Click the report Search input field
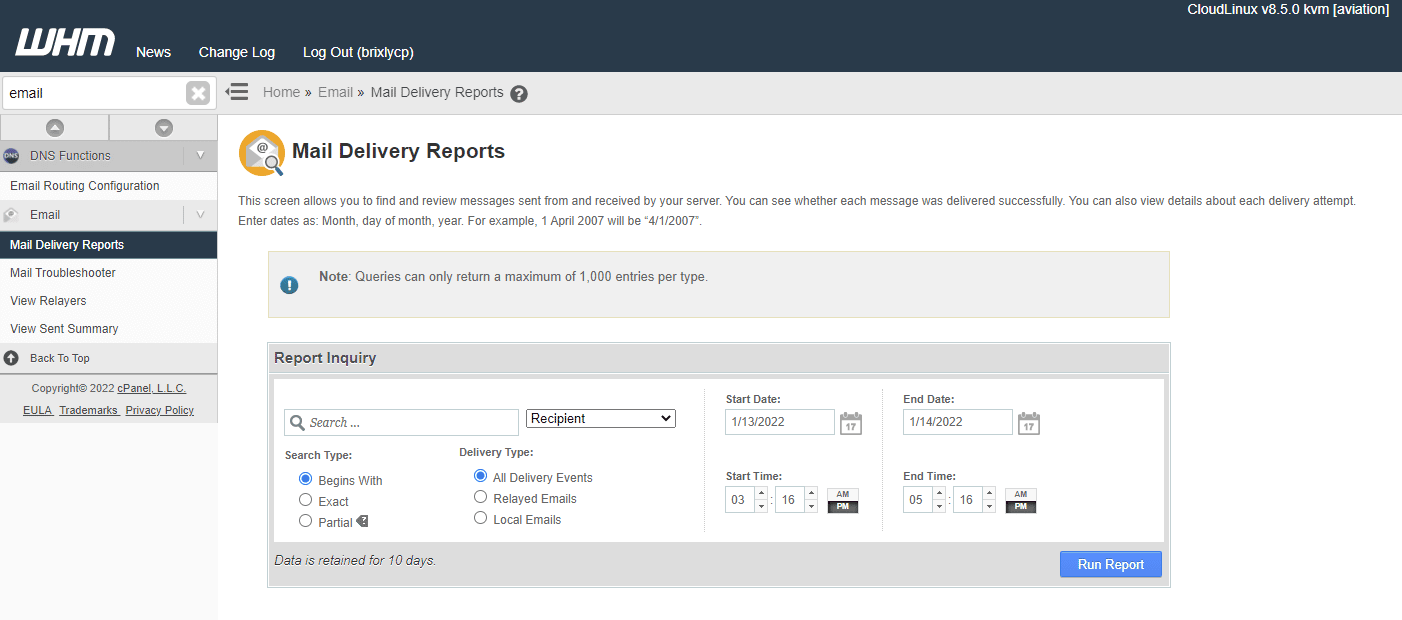Viewport: 1402px width, 620px height. point(401,422)
